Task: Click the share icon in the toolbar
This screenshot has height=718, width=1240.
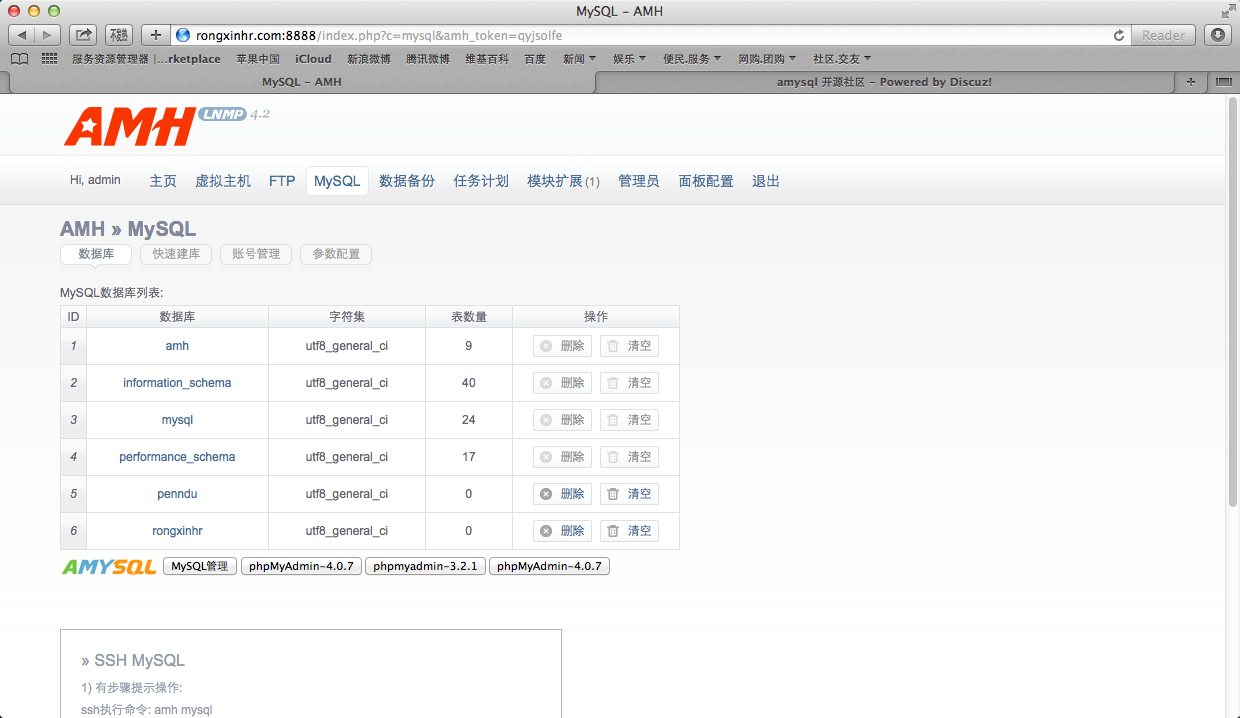Action: [x=84, y=35]
